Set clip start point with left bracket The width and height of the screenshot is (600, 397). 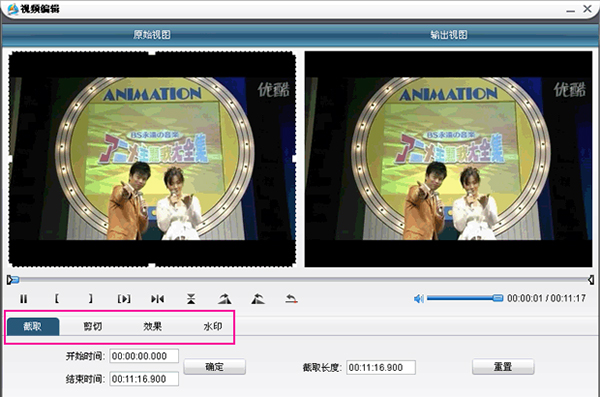57,299
